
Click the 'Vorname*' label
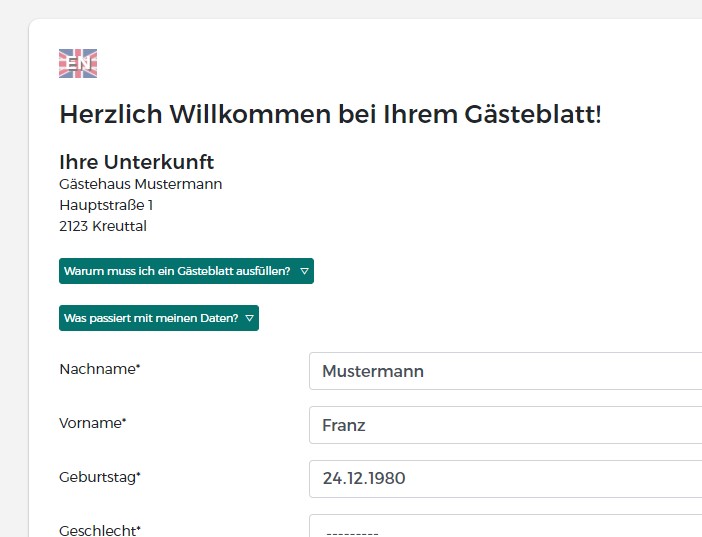point(93,423)
